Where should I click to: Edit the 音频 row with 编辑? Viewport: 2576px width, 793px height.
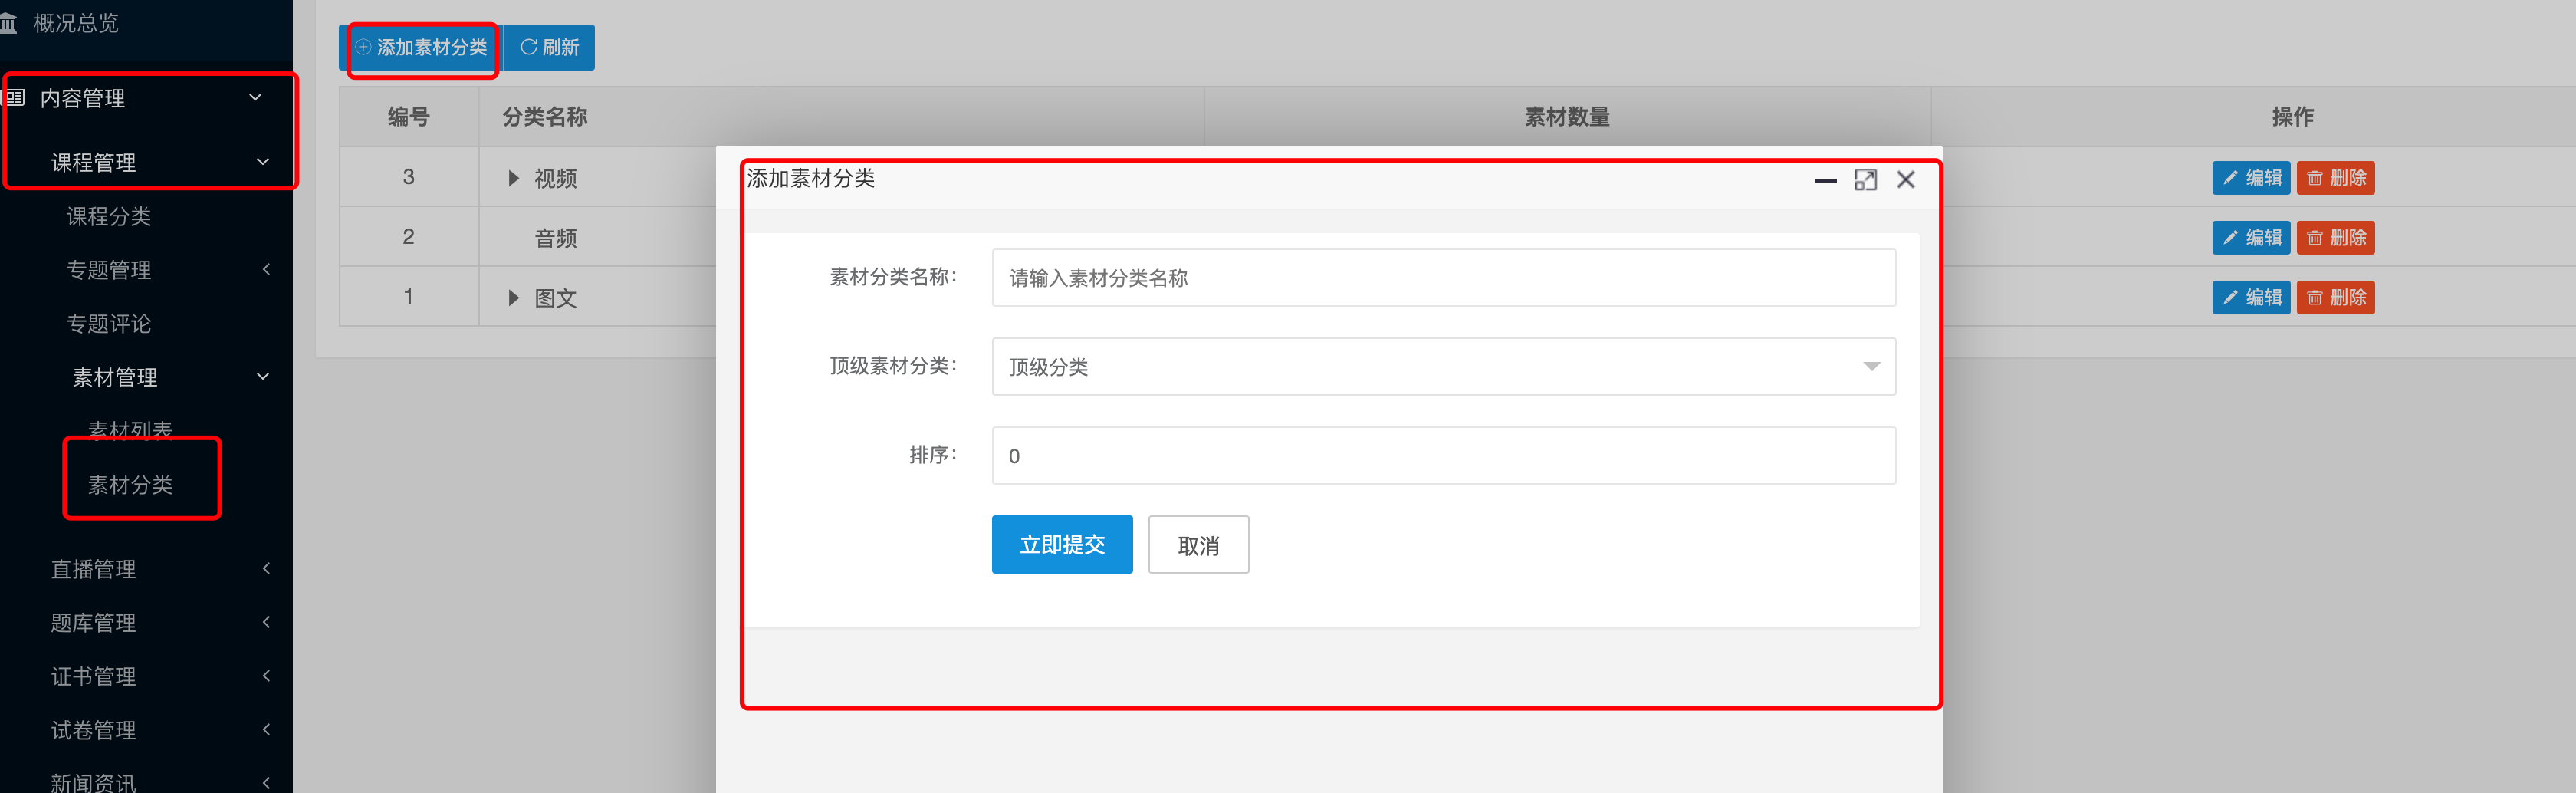pyautogui.click(x=2251, y=238)
